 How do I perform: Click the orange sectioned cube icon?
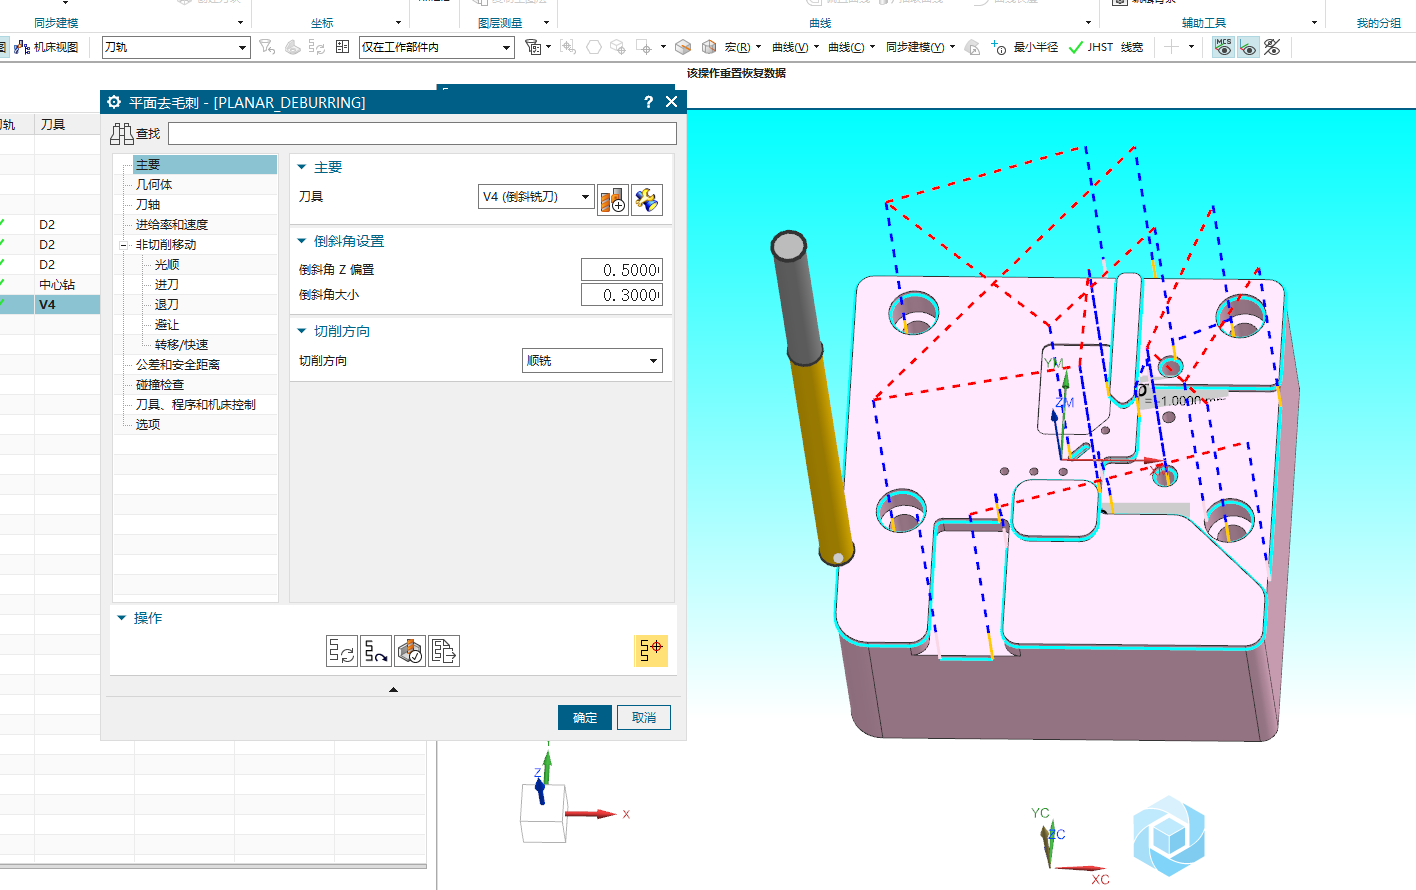coord(709,47)
